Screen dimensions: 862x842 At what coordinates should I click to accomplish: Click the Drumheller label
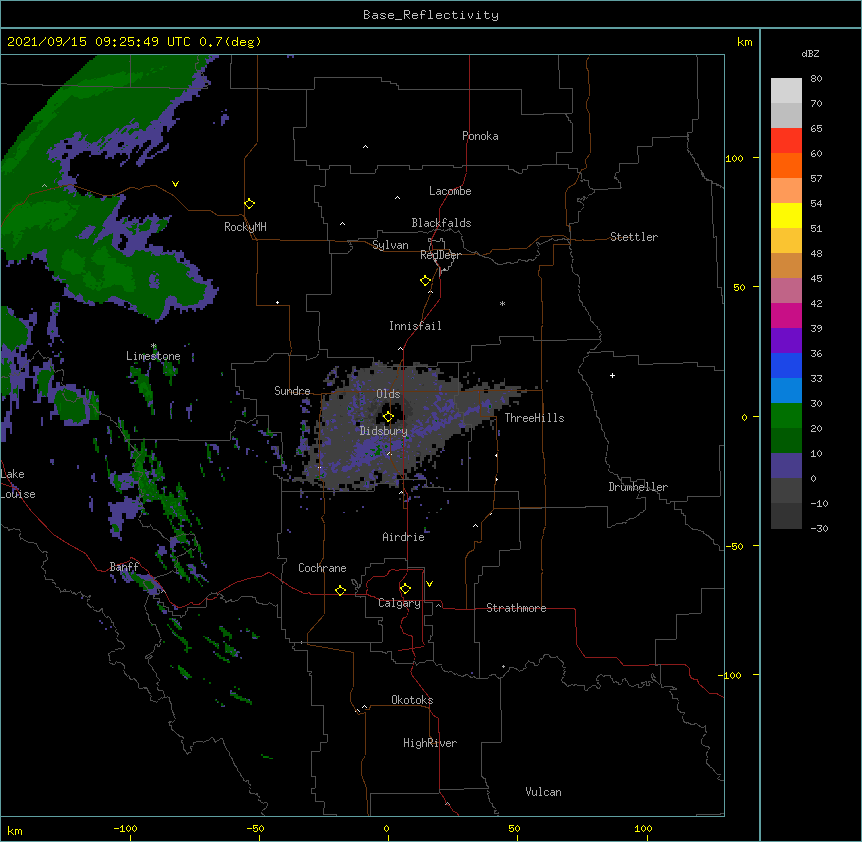638,487
